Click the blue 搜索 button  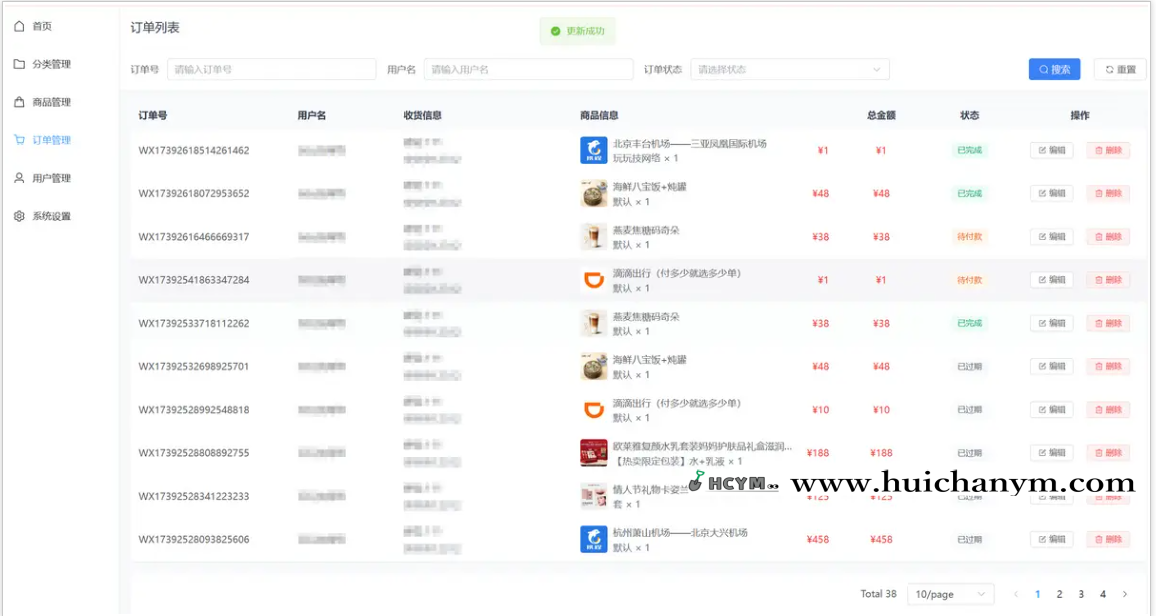pos(1054,69)
